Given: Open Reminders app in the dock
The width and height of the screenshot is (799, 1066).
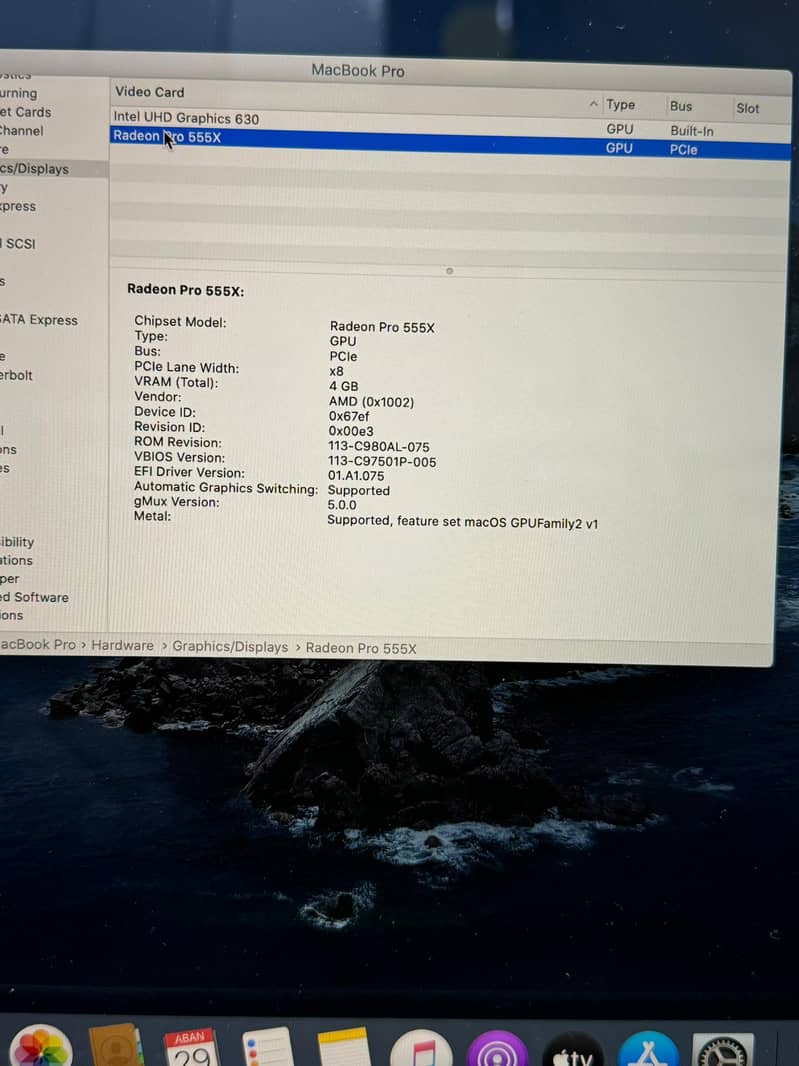Looking at the screenshot, I should [265, 1048].
